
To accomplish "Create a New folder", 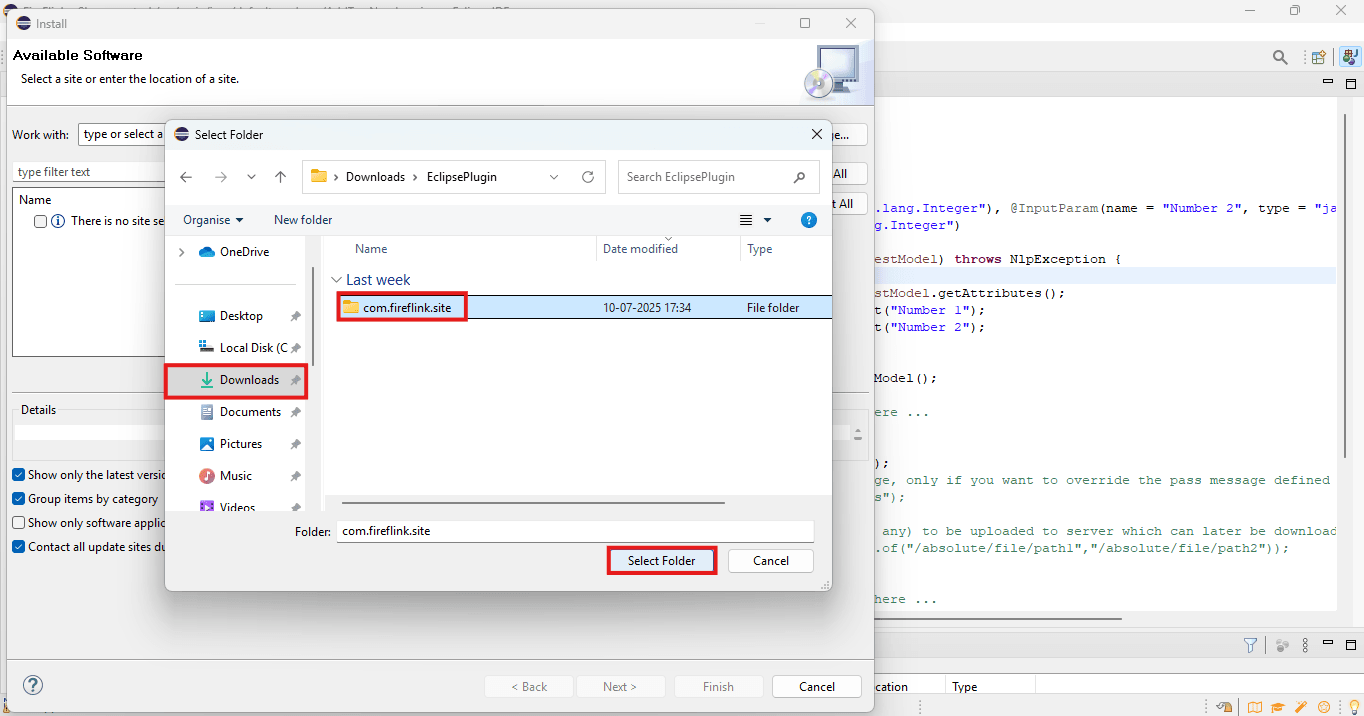I will click(303, 220).
